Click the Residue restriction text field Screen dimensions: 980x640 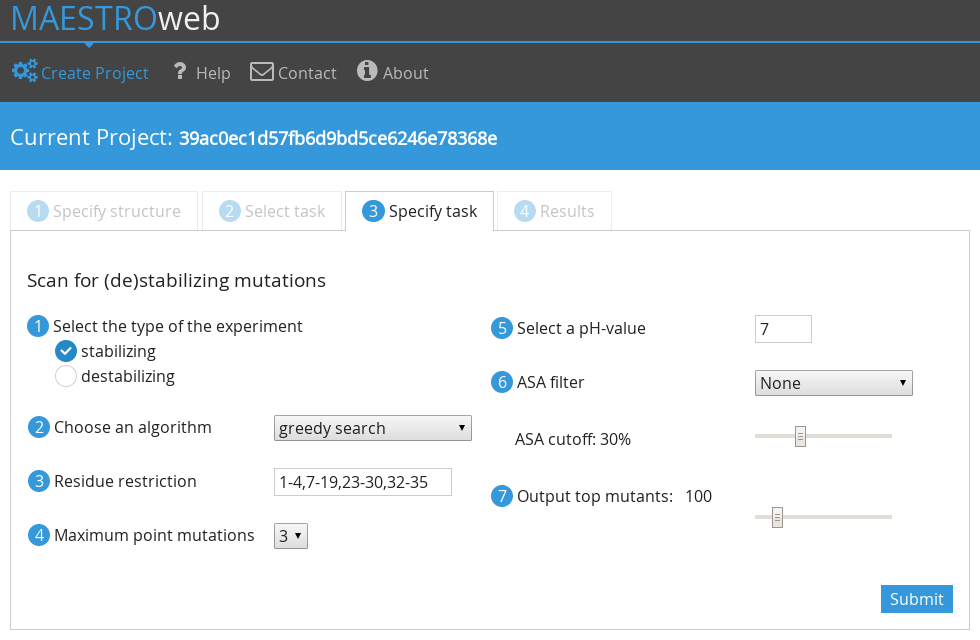(362, 482)
